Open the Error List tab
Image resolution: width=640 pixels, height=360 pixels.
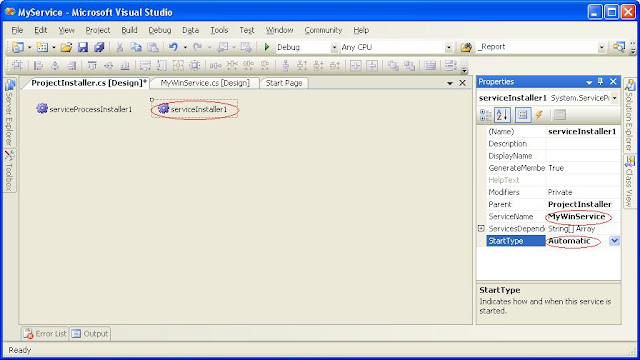(x=45, y=333)
